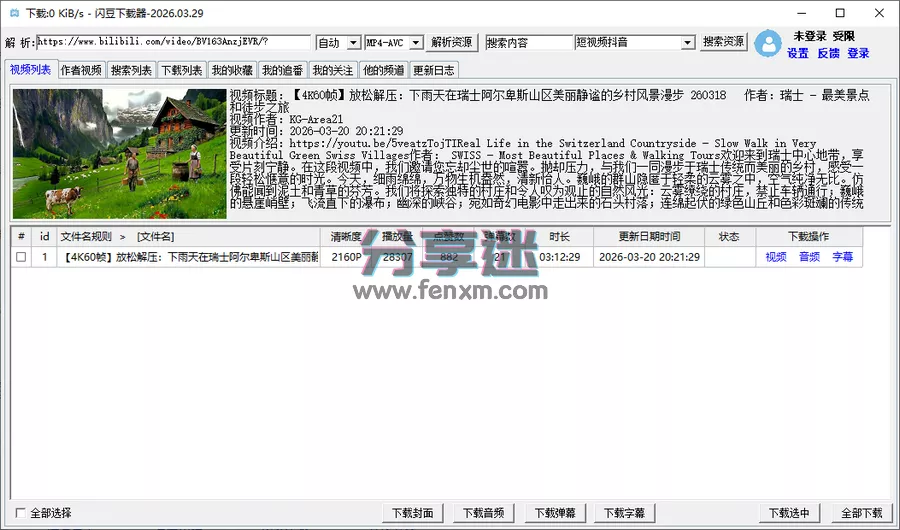Click the 下载音频 button
Screen dimensions: 900x530
[x=484, y=513]
